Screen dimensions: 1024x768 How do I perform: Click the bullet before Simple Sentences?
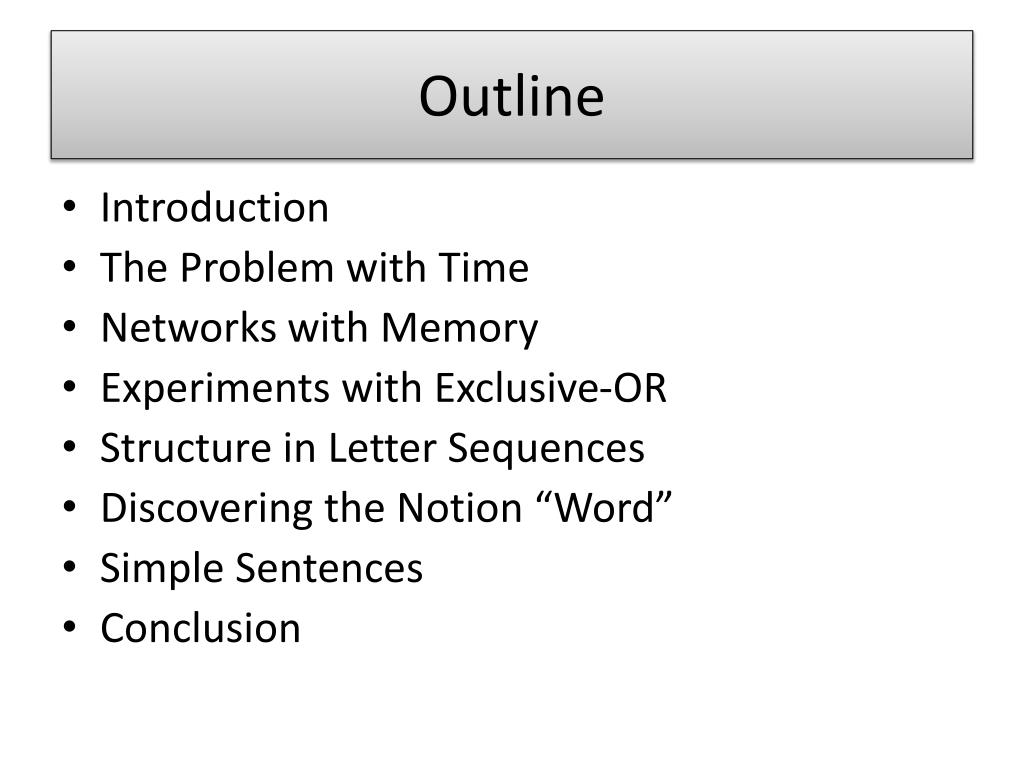click(70, 567)
